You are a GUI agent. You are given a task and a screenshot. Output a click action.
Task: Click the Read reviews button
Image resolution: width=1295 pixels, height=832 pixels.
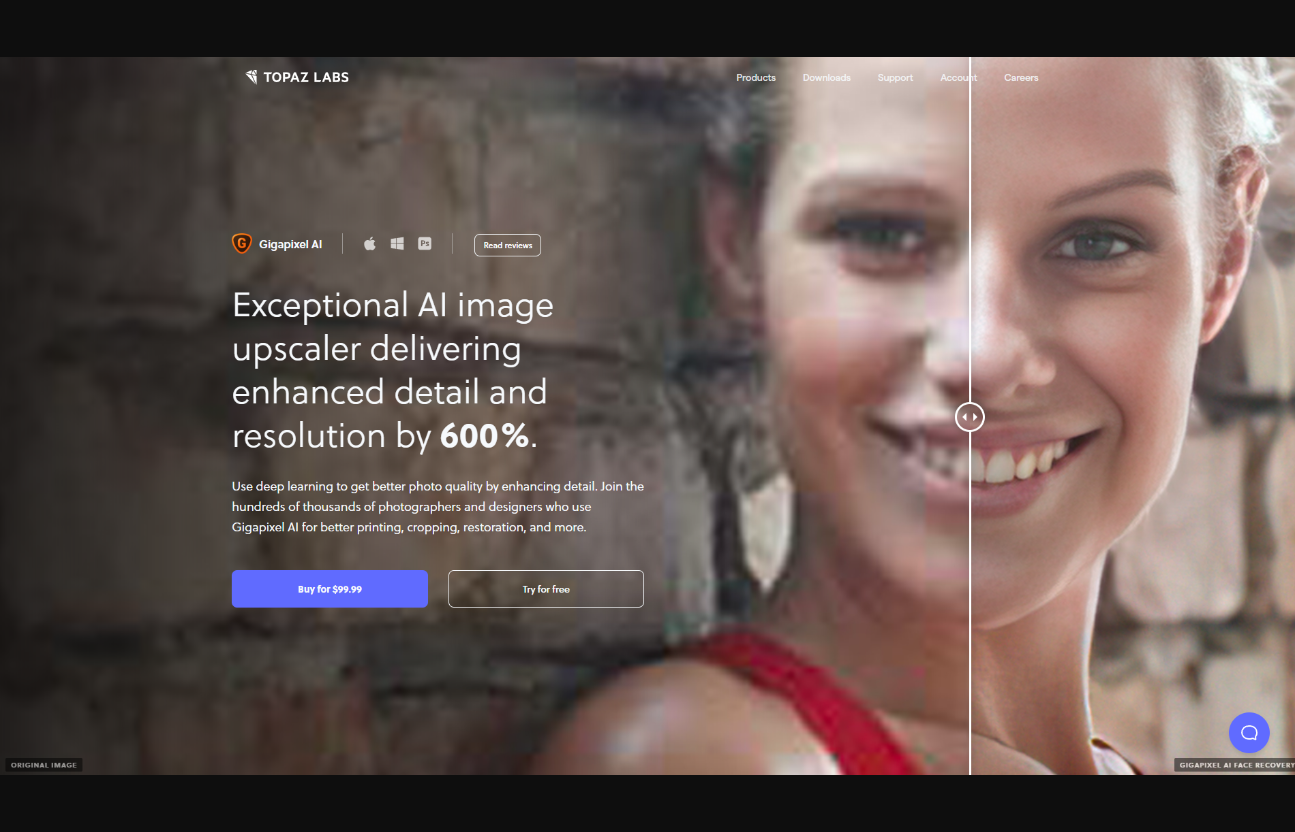pyautogui.click(x=507, y=245)
